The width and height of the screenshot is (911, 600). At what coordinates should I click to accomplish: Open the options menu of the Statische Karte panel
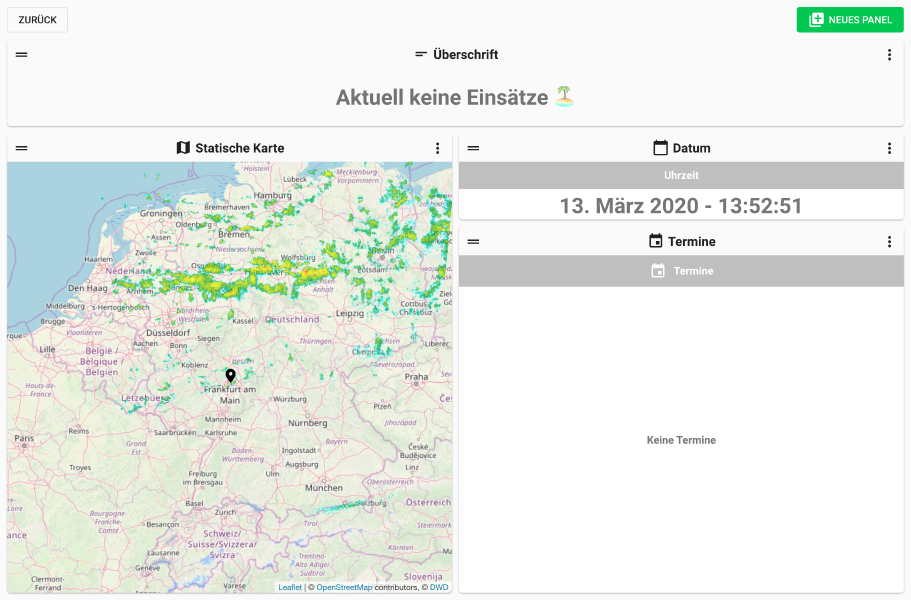coord(437,147)
